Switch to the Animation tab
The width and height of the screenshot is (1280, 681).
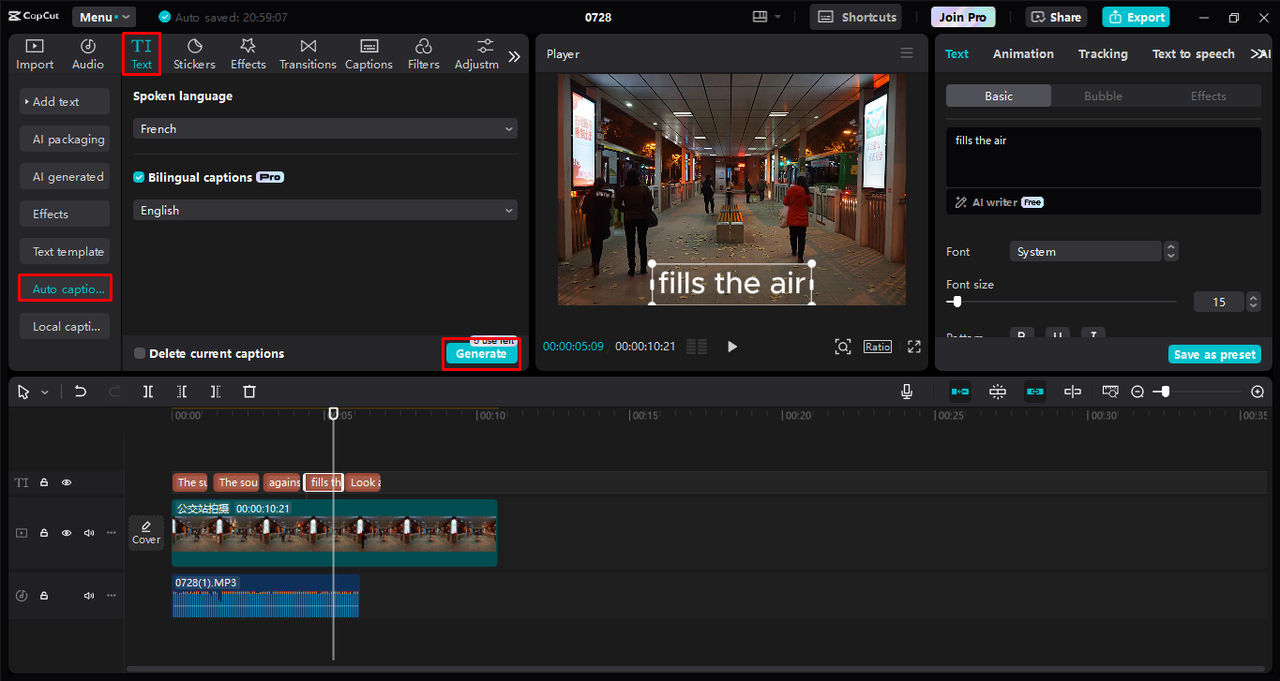[x=1023, y=54]
